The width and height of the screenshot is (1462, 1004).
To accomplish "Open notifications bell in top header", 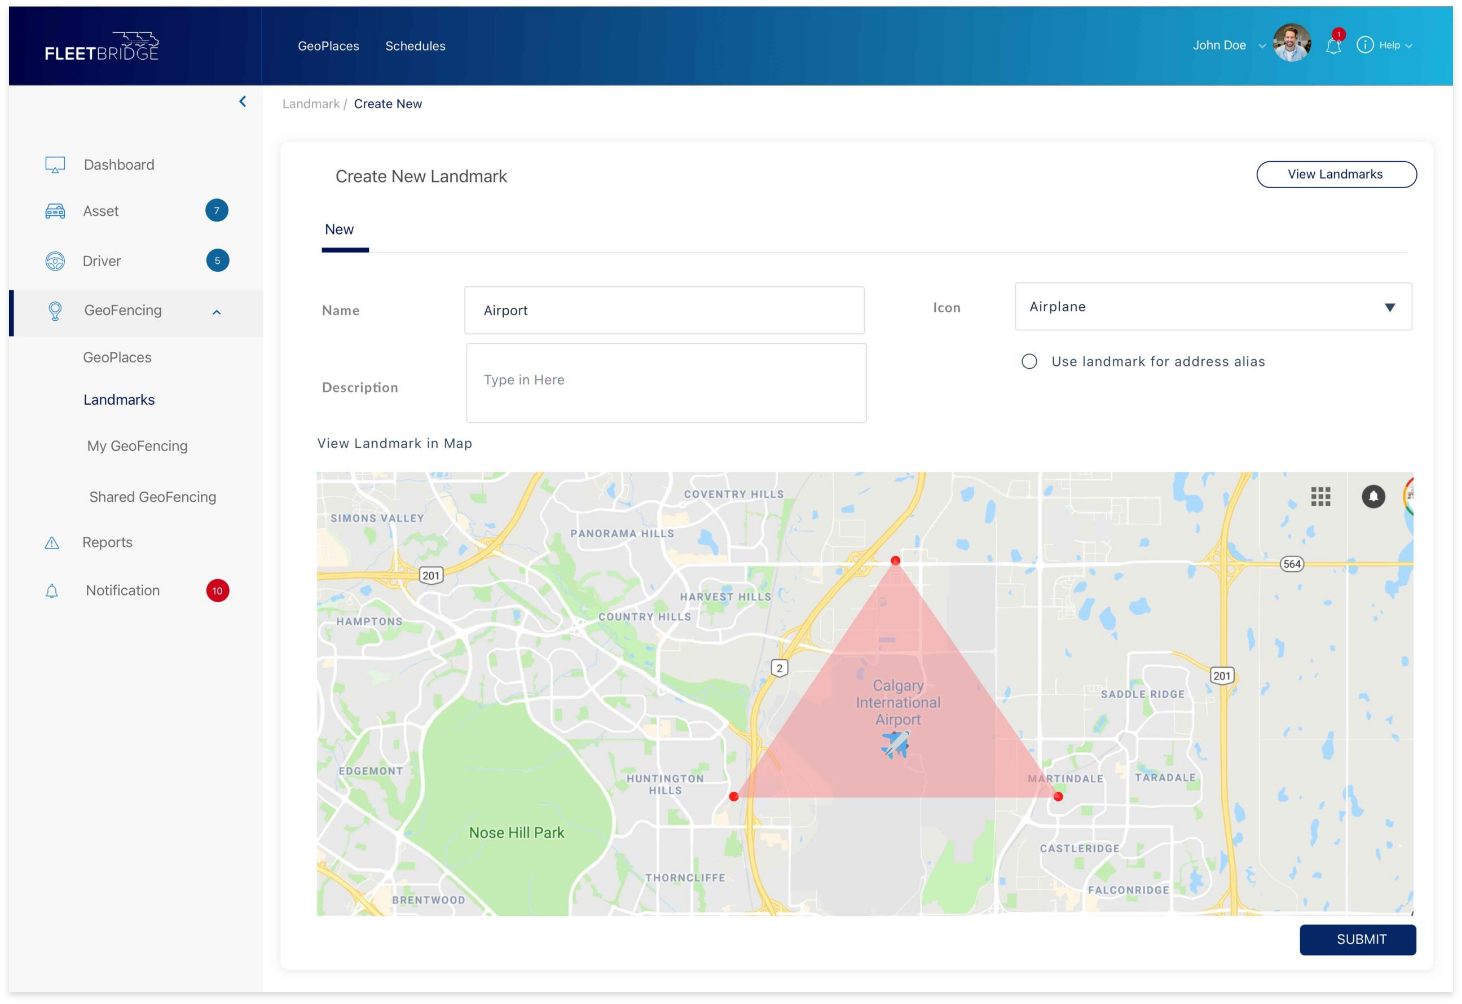I will coord(1333,45).
